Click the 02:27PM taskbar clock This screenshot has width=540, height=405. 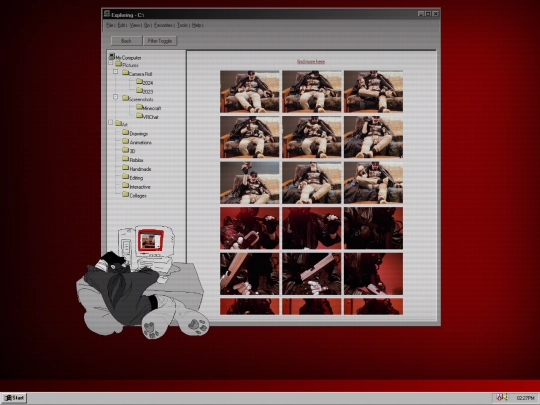click(525, 398)
